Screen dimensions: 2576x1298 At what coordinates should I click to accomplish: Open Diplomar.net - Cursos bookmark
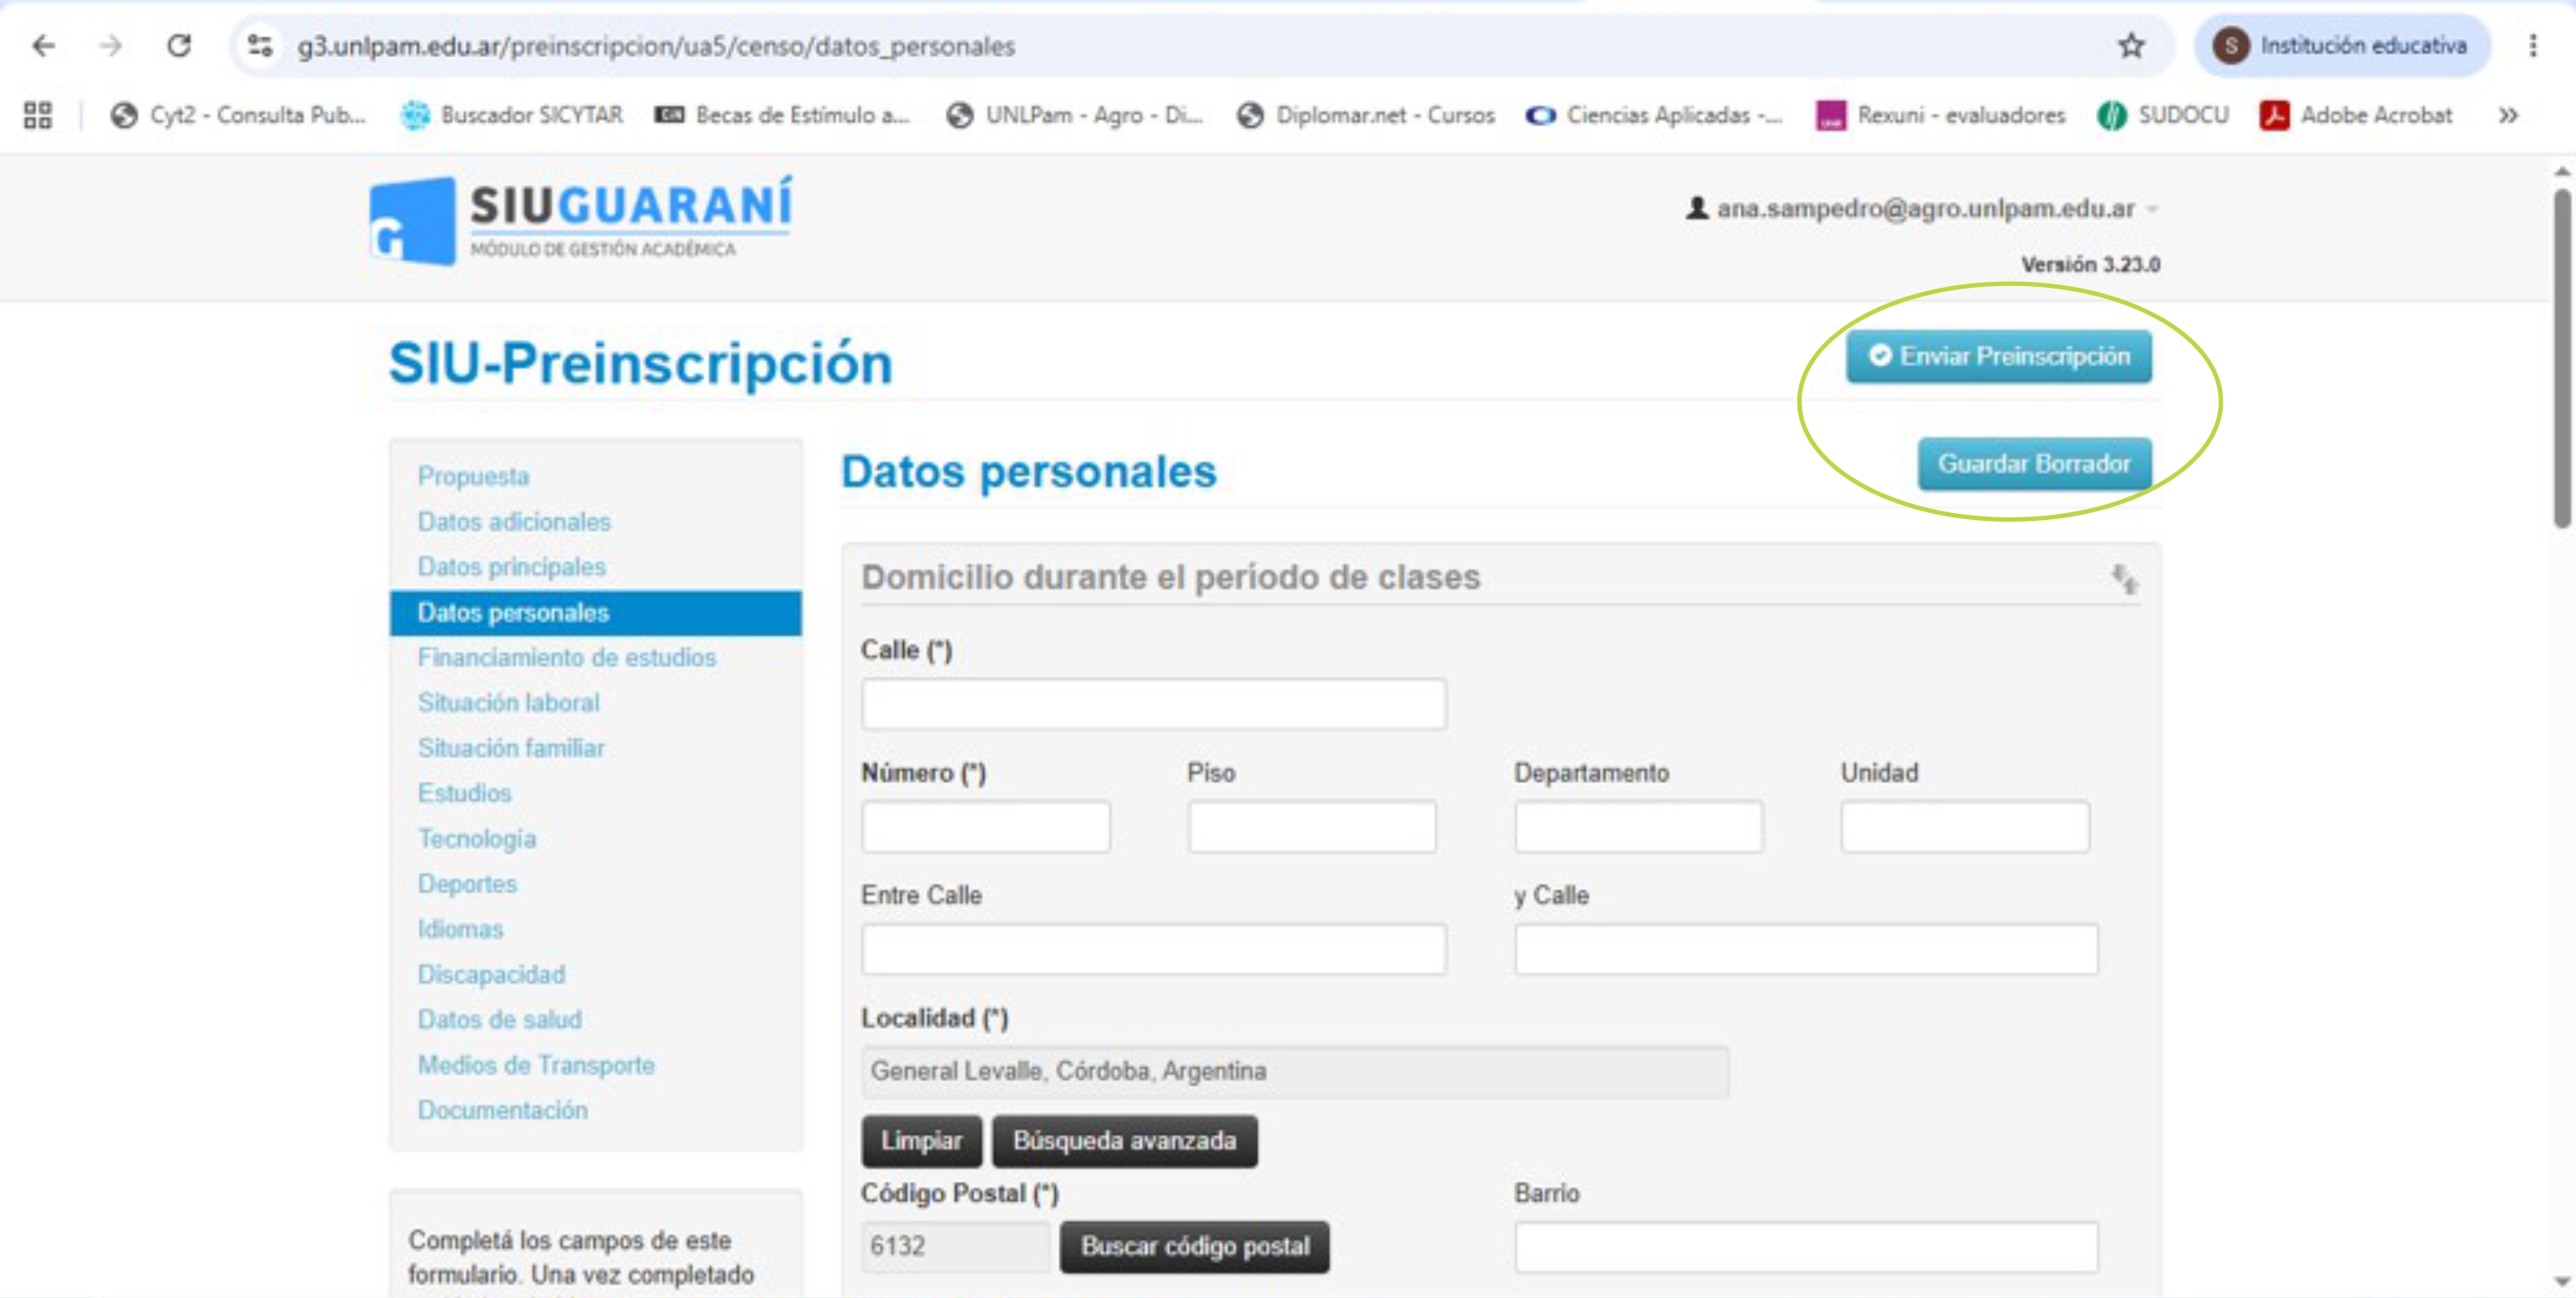click(x=1365, y=116)
